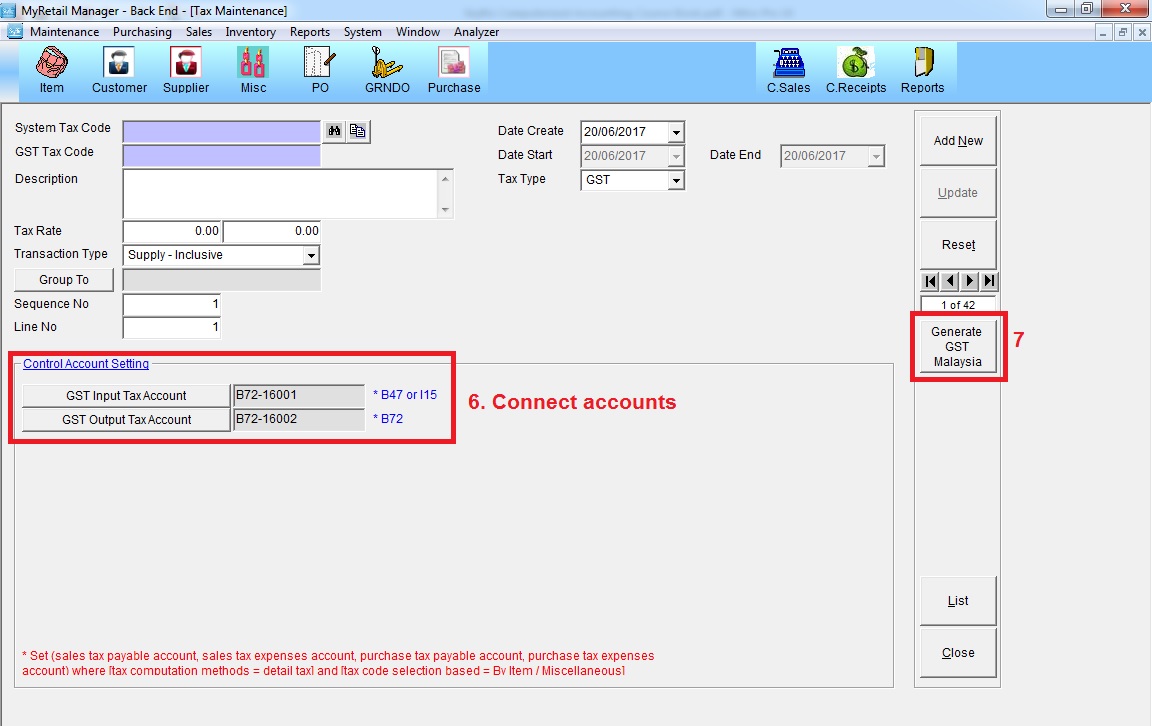Click the Generate GST Malaysia button

[x=957, y=347]
